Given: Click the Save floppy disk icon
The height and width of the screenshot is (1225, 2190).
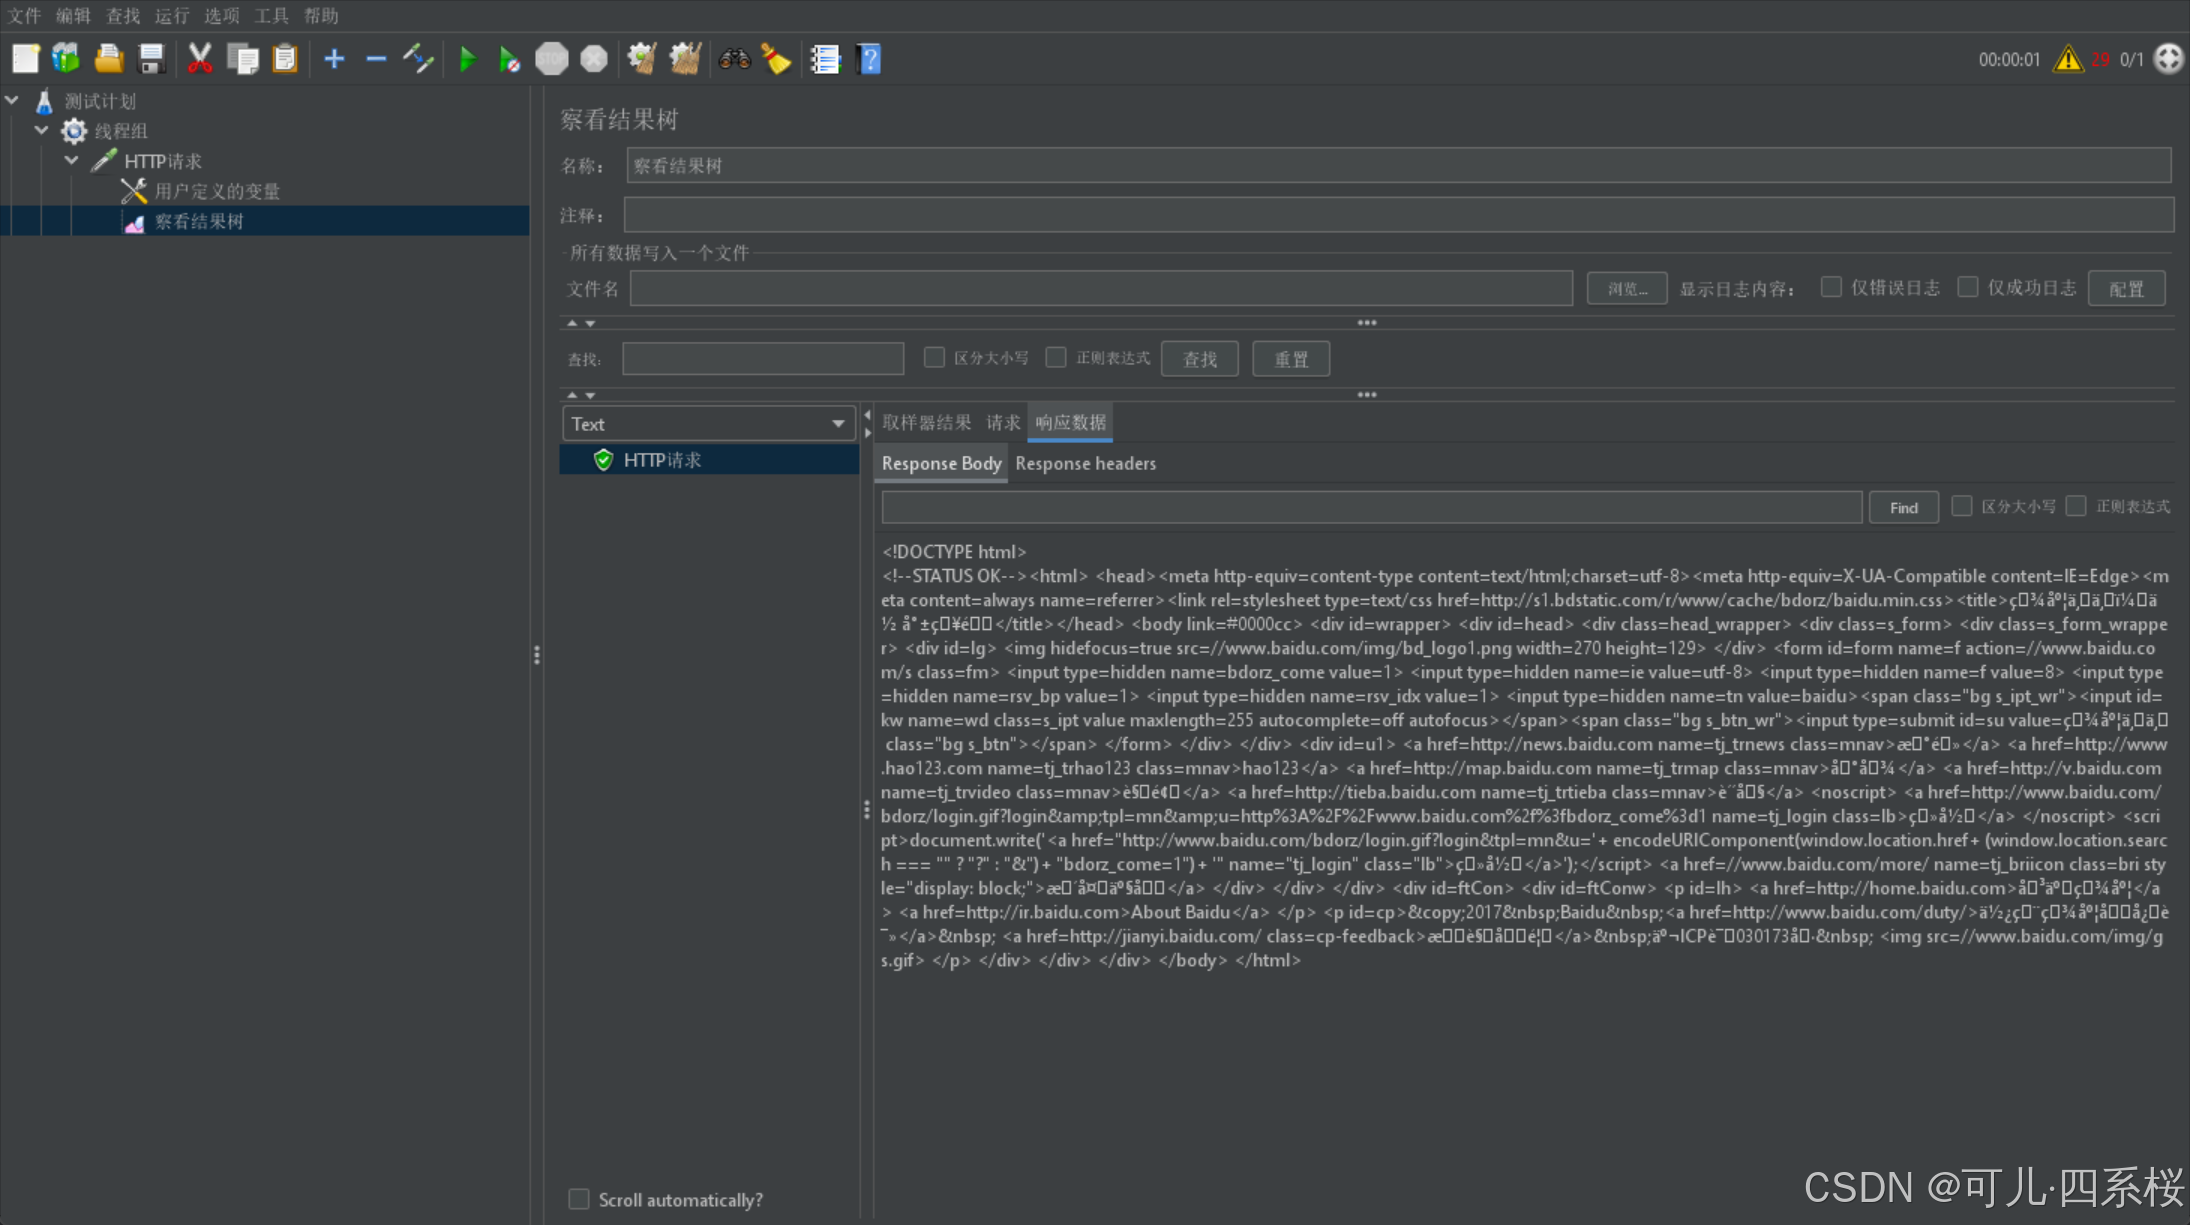Looking at the screenshot, I should (152, 60).
